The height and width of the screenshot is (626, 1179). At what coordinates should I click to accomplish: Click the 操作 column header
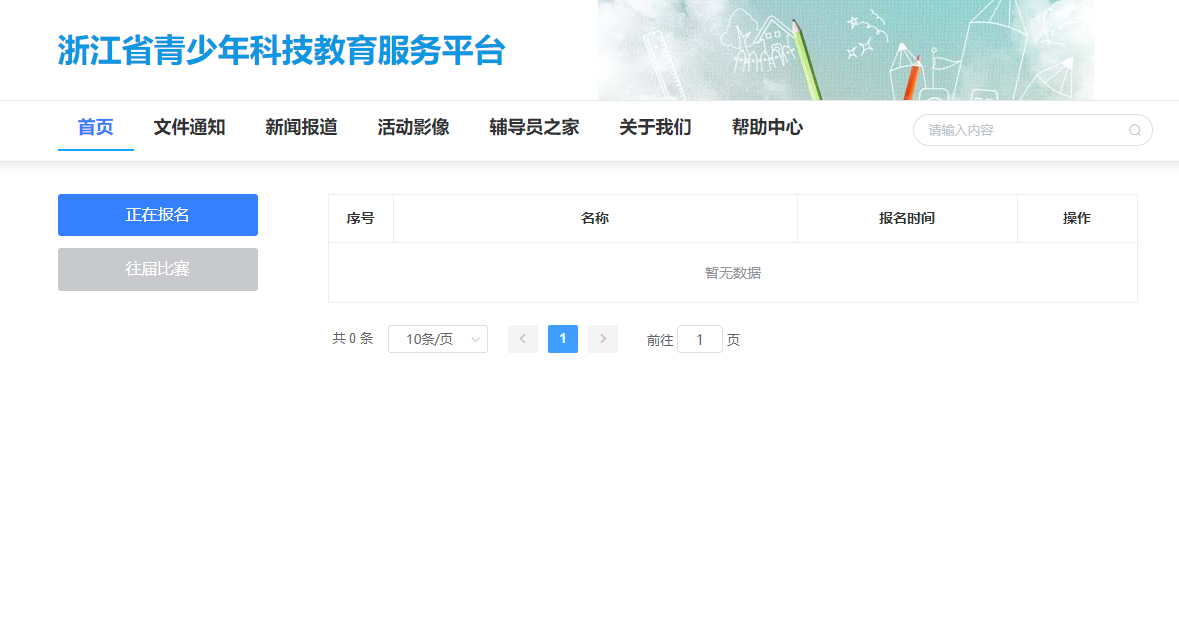(1077, 219)
